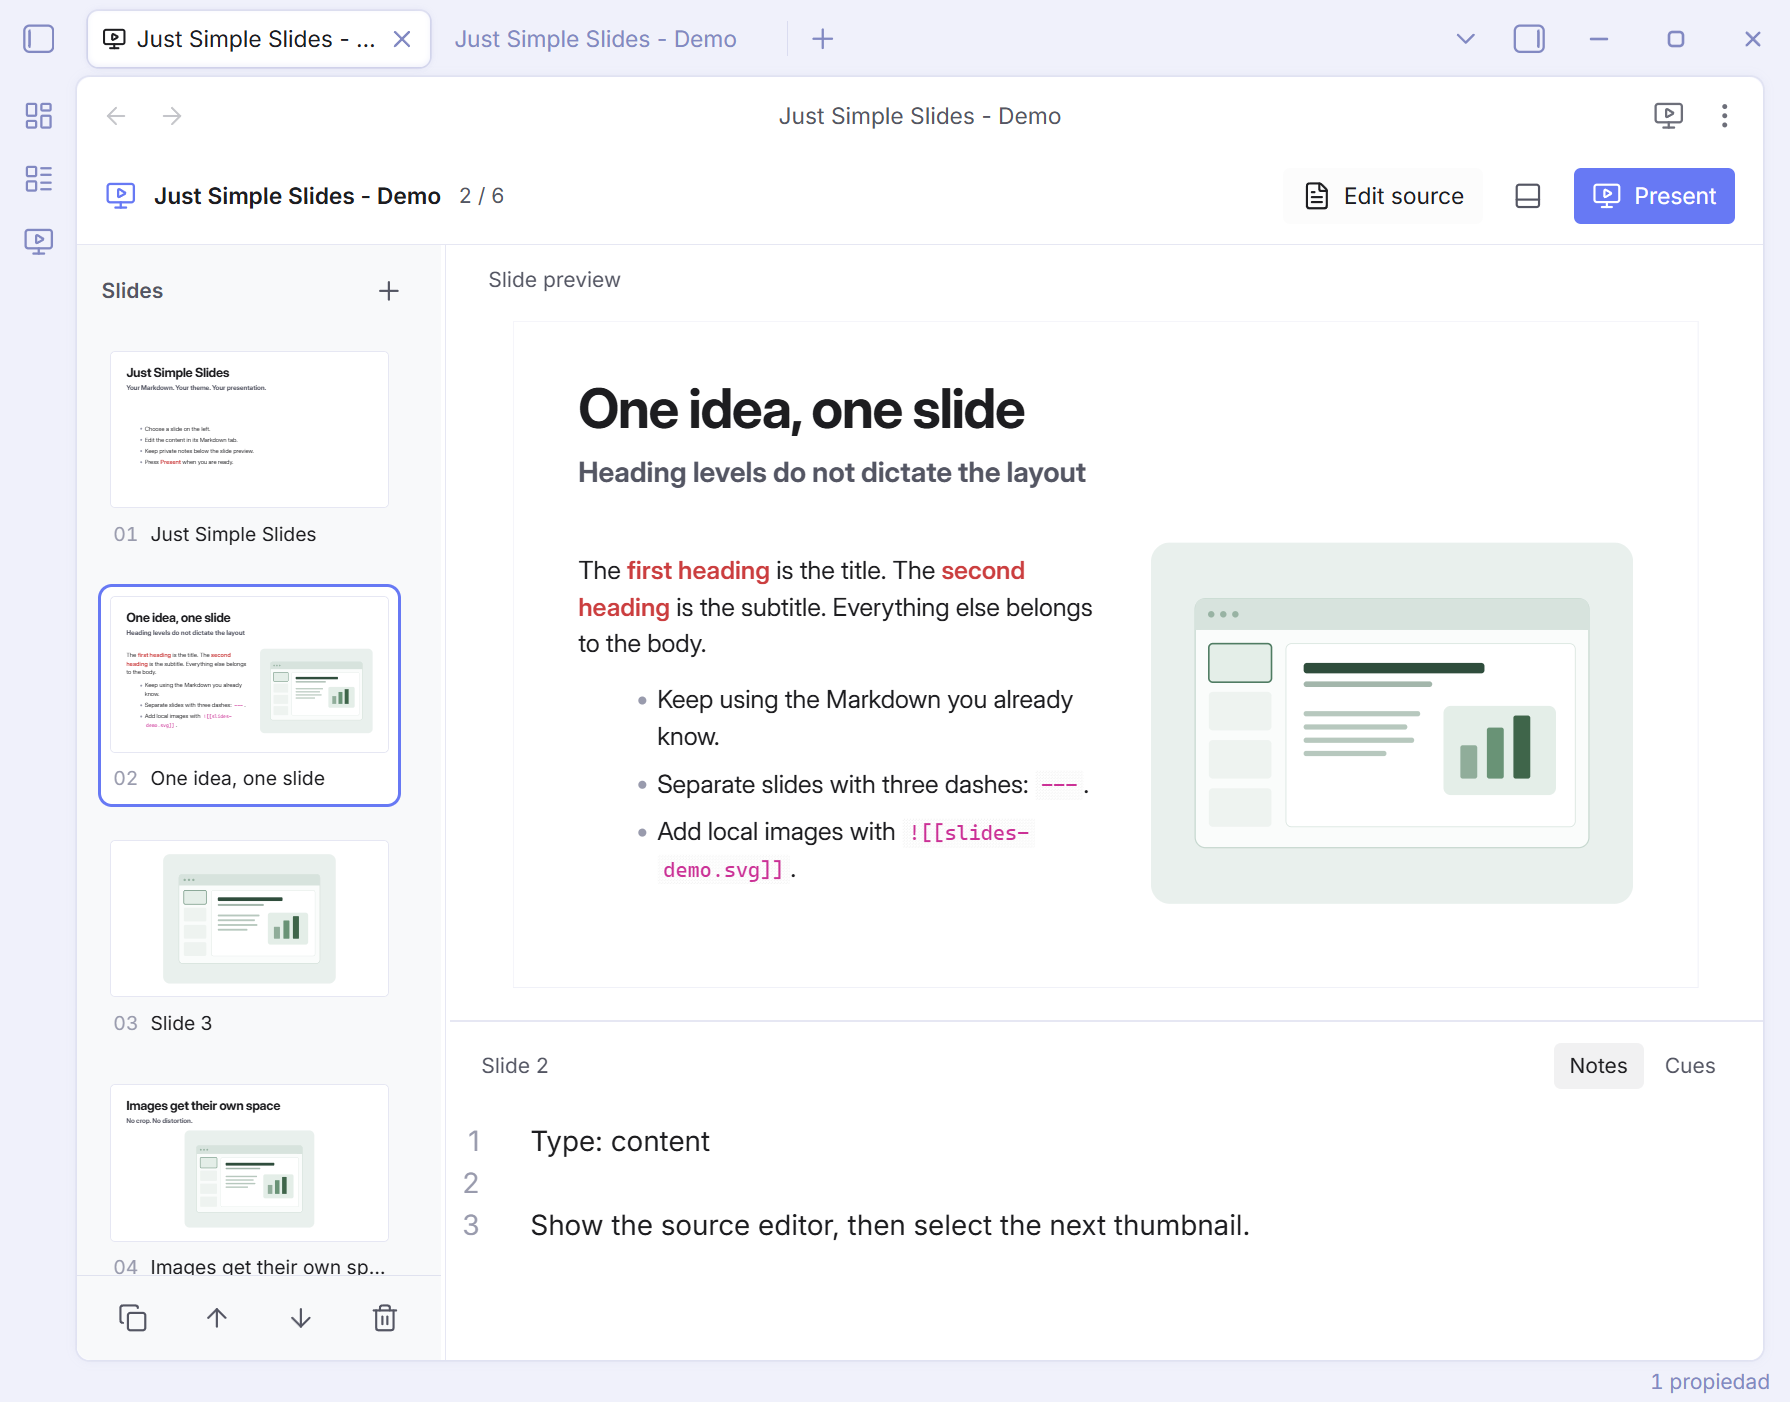
Task: Toggle the left sidebar panel icon
Action: [38, 39]
